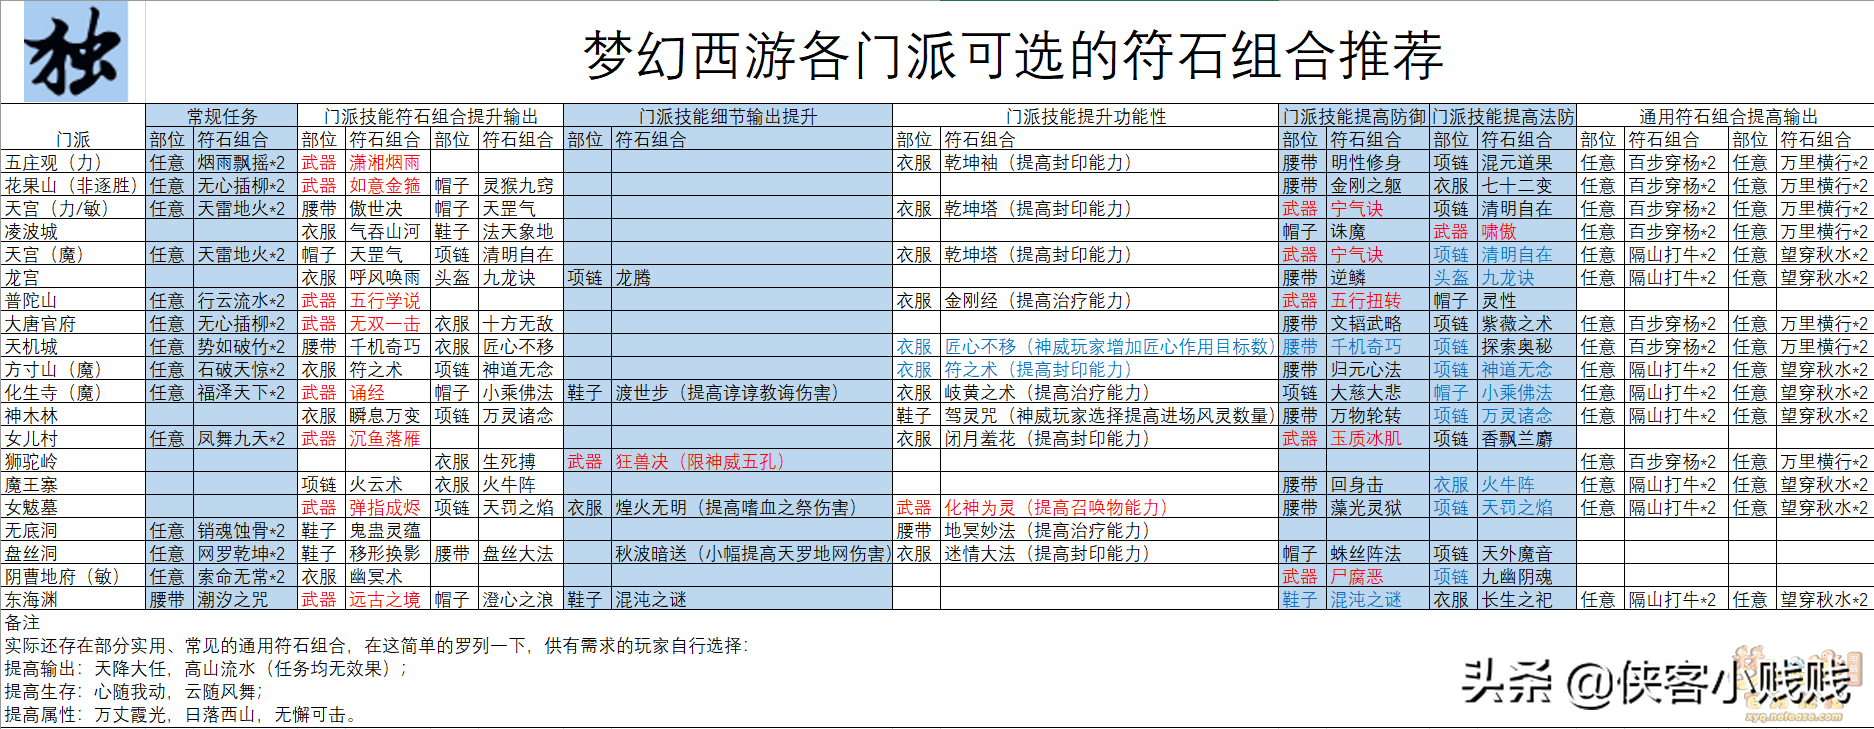Select the 提高生存：心随我动，云随风舞 note line

click(134, 691)
